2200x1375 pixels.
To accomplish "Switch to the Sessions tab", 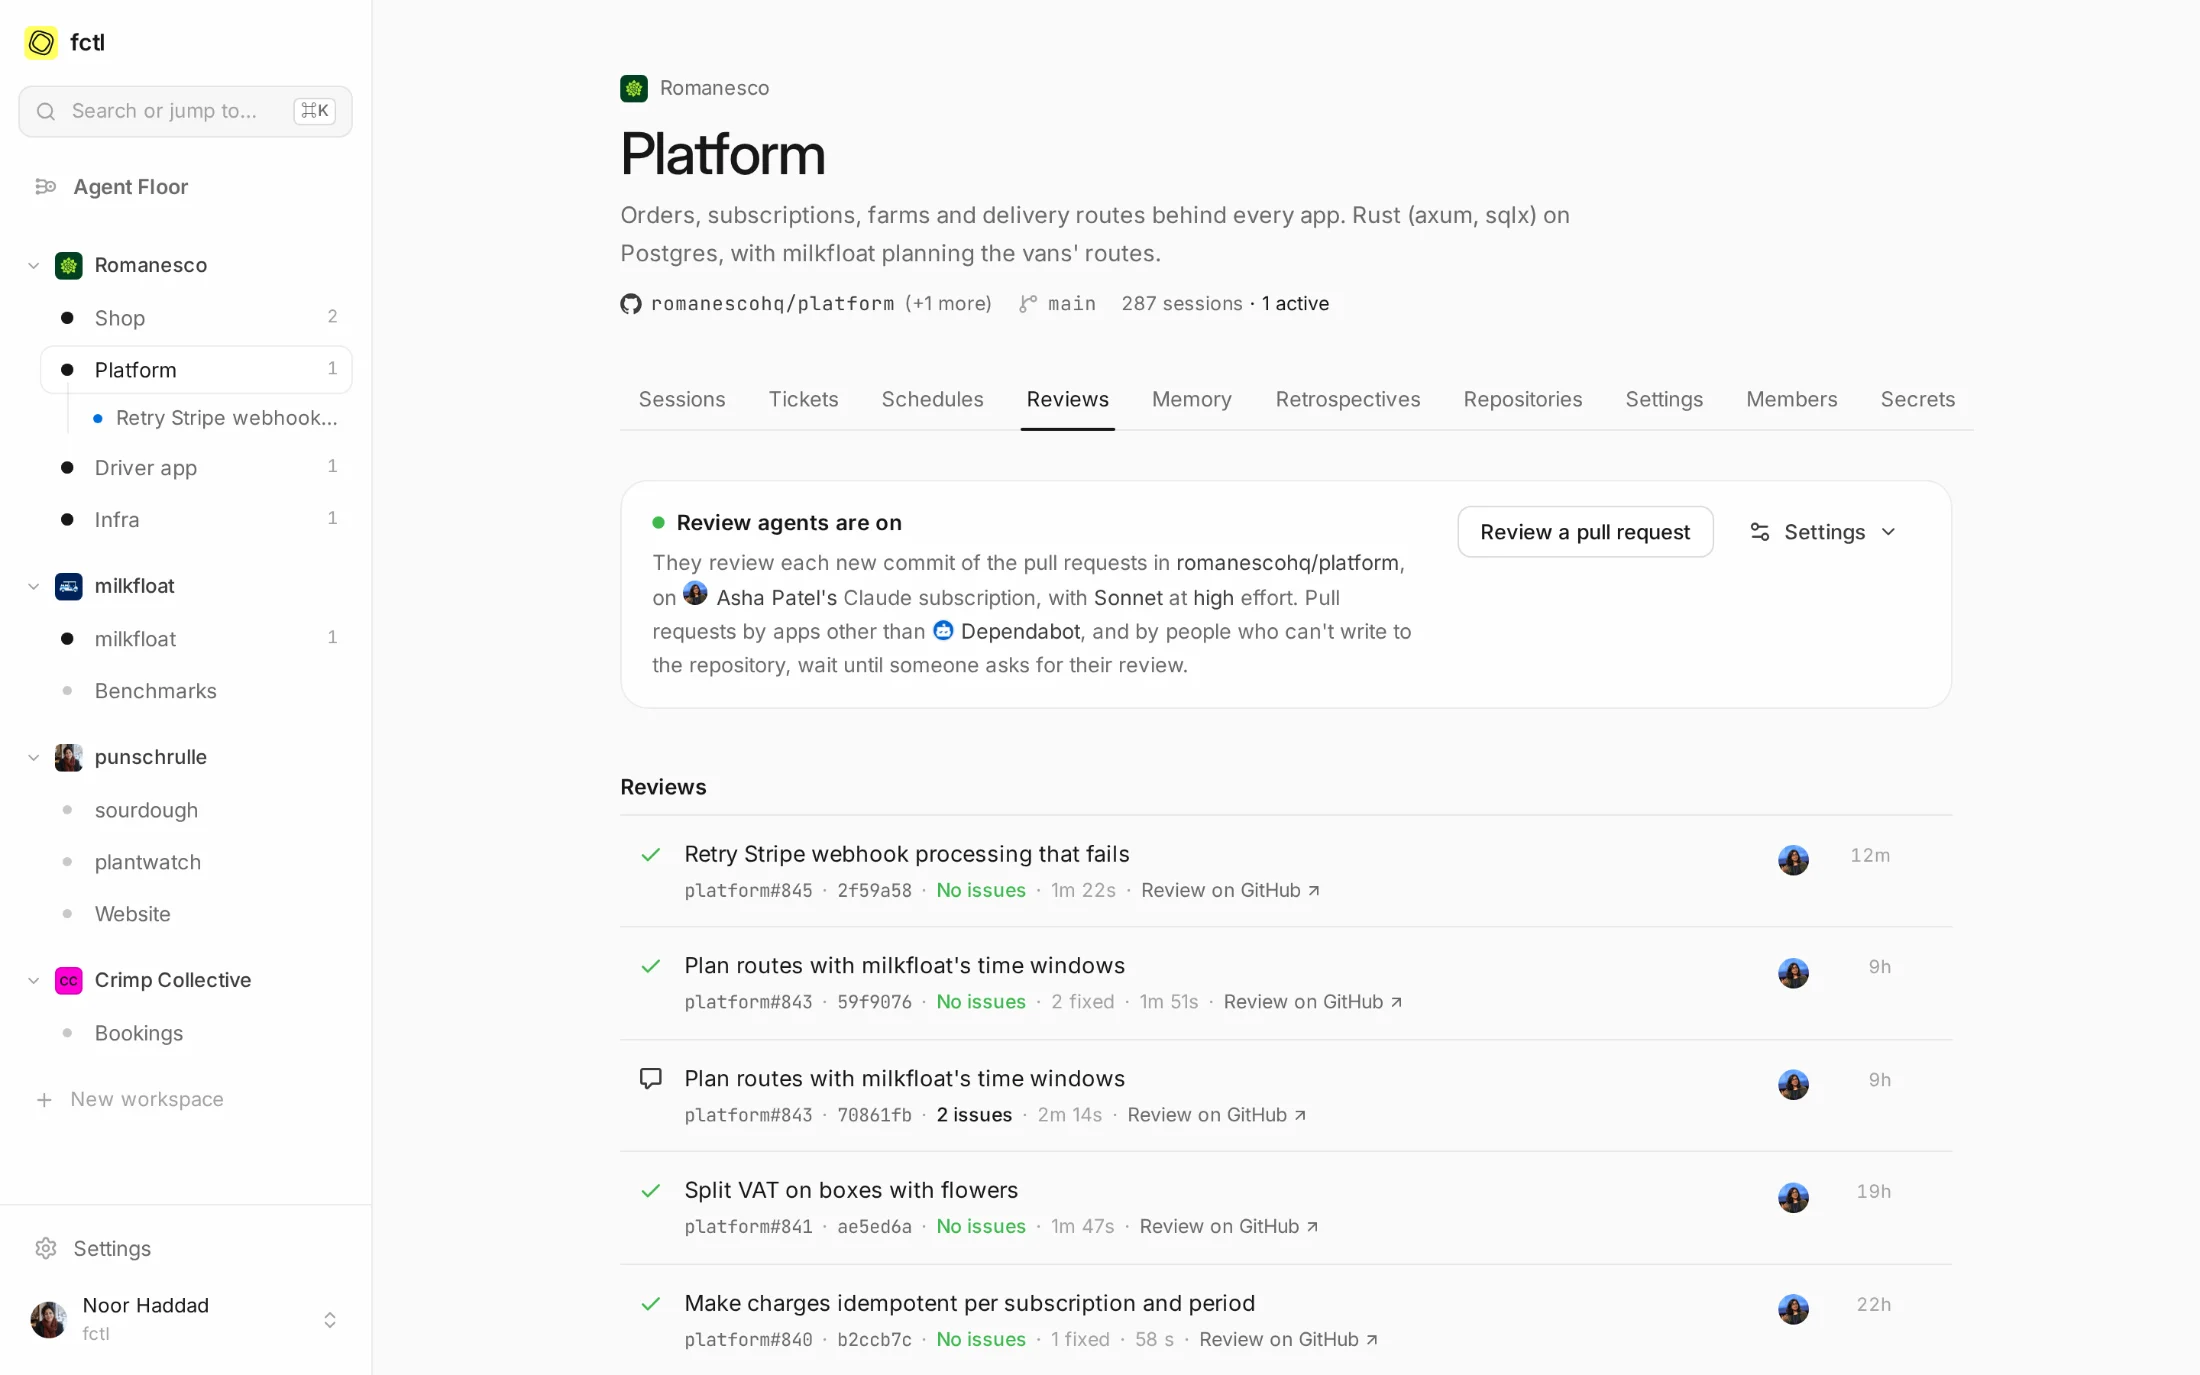I will point(681,399).
